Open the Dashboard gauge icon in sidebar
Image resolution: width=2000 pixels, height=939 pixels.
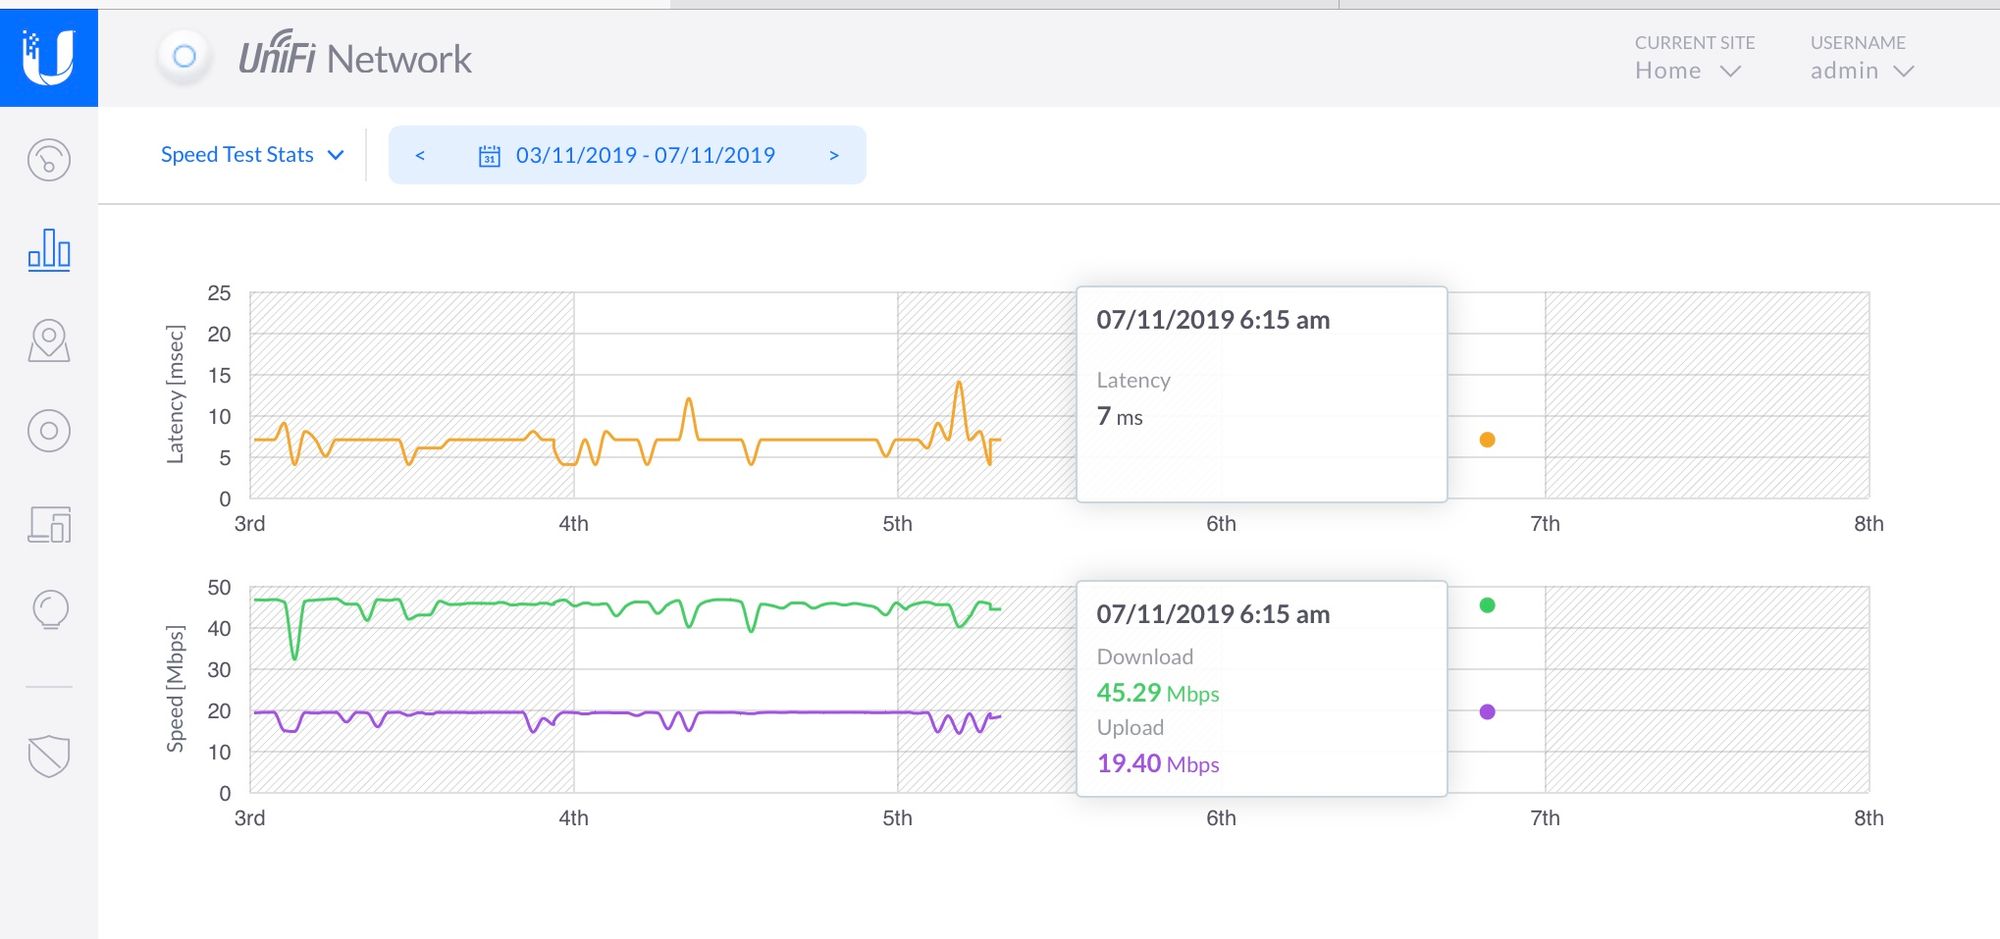coord(48,160)
